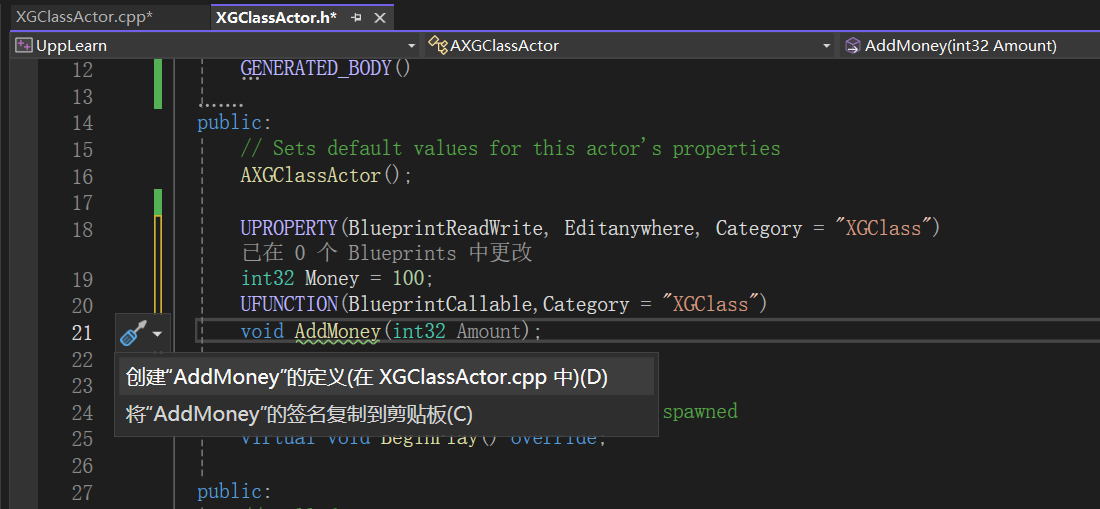1100x509 pixels.
Task: Click the UppLearn project icon in navigation bar
Action: 24,46
